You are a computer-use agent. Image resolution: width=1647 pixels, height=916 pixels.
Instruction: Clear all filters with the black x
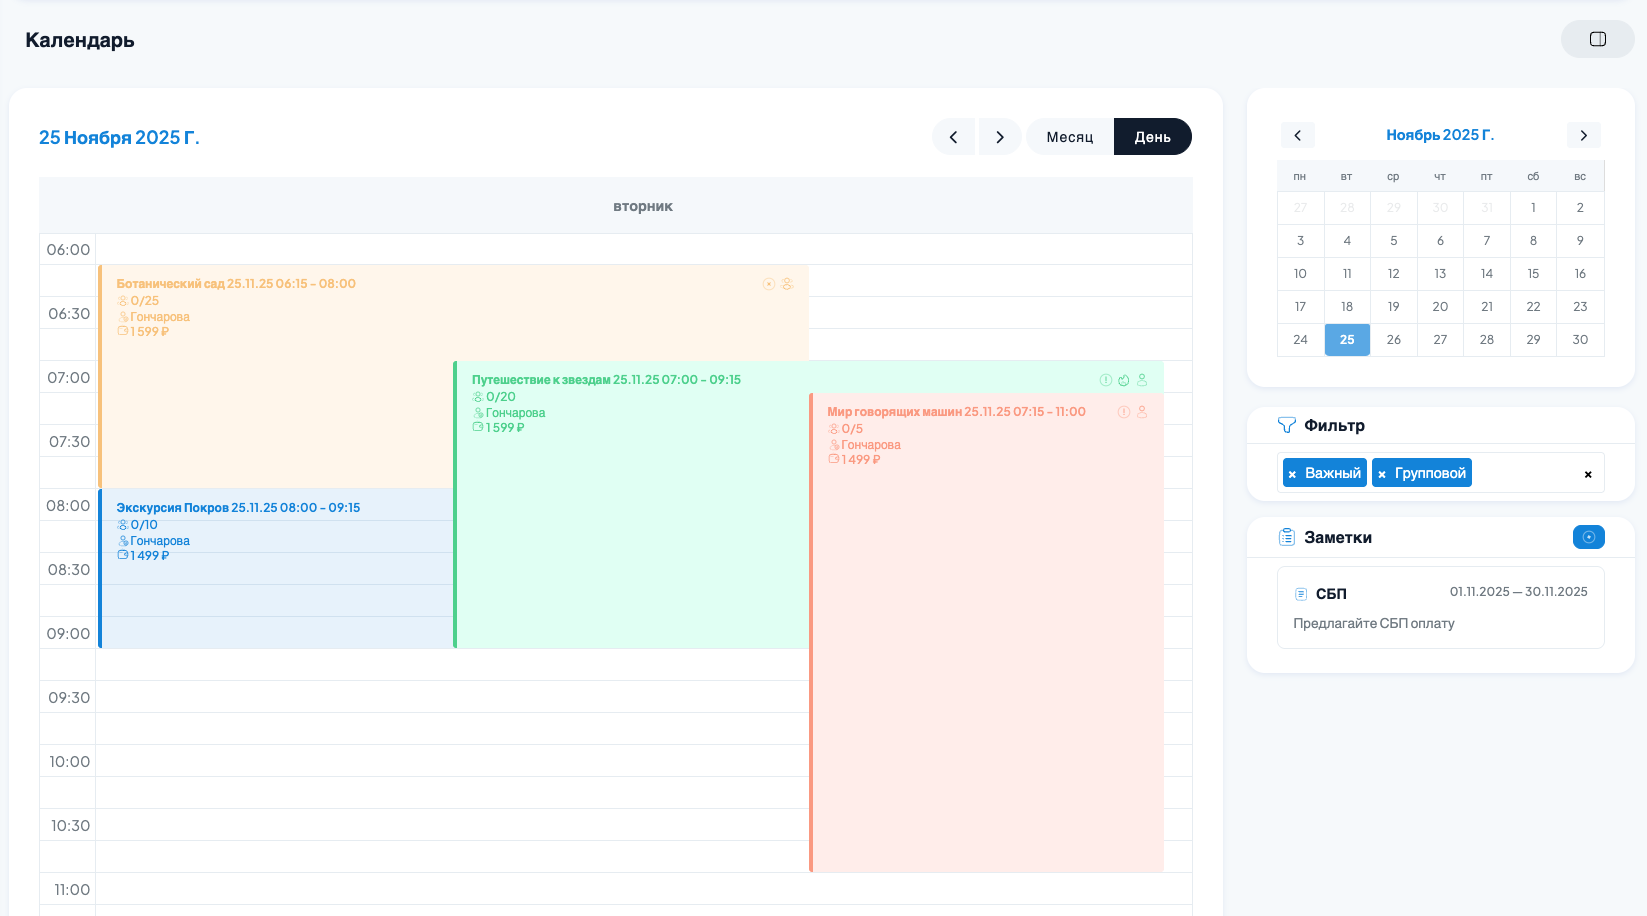click(1588, 474)
